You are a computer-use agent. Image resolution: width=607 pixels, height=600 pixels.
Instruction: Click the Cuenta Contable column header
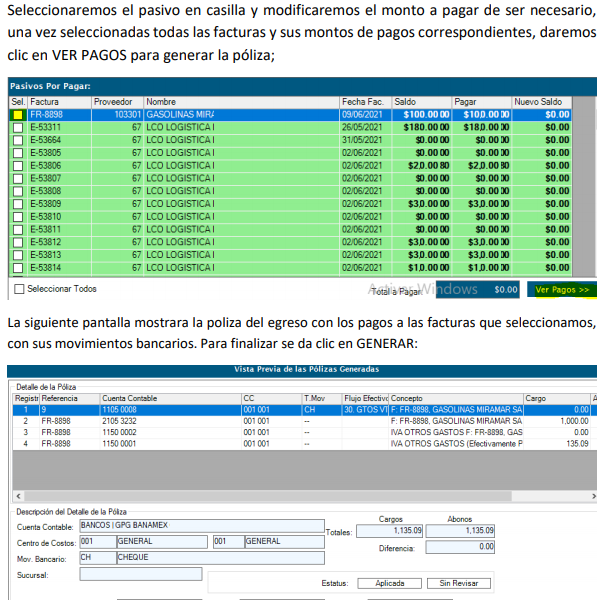[x=170, y=399]
